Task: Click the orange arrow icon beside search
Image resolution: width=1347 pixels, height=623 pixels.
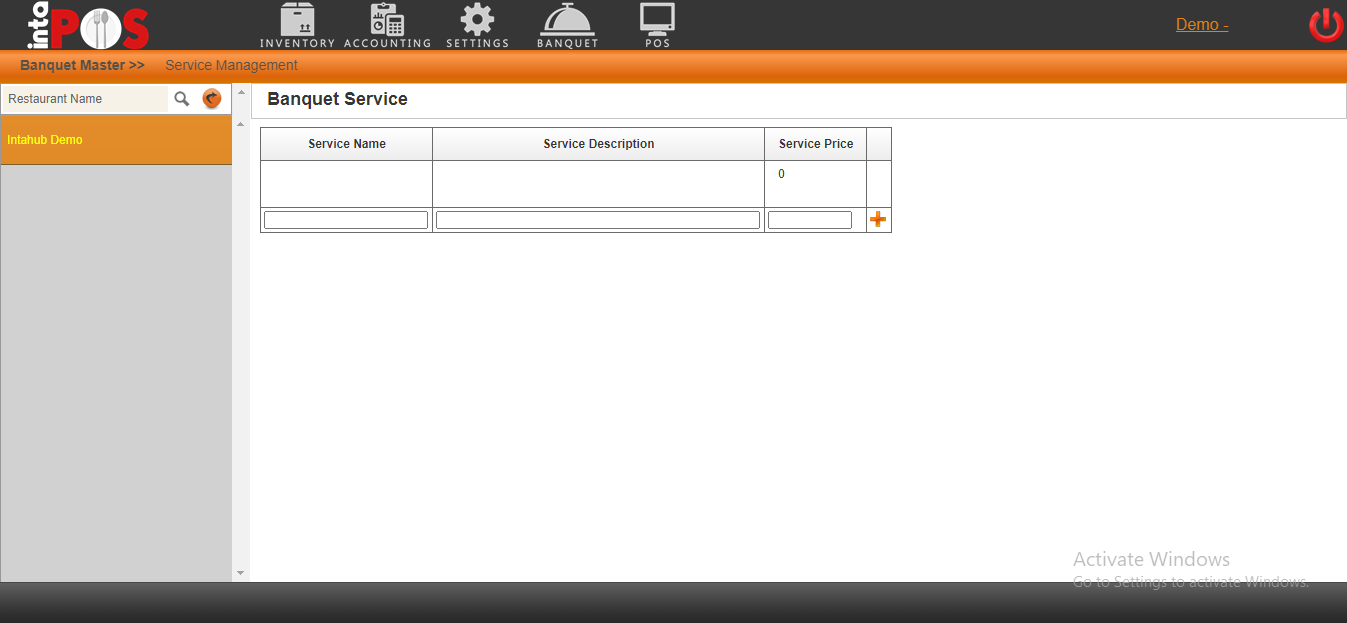Action: pos(211,99)
